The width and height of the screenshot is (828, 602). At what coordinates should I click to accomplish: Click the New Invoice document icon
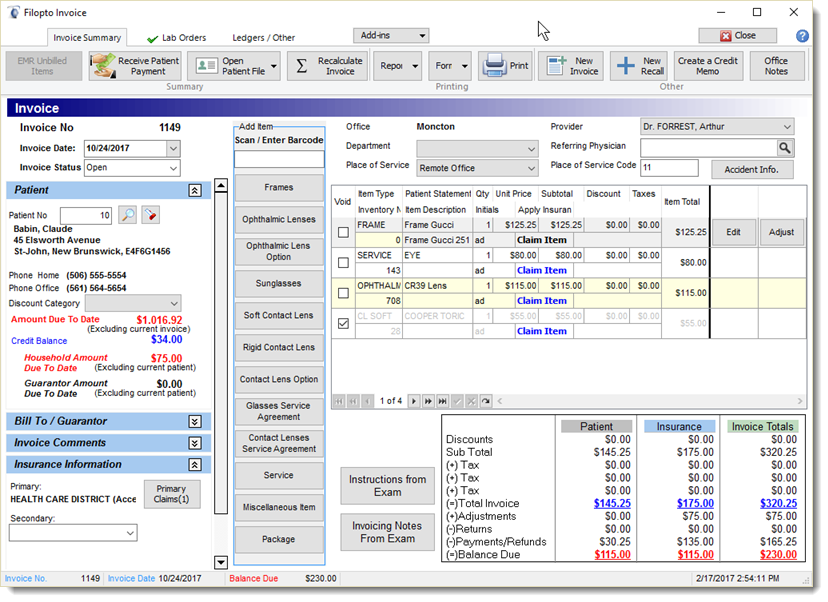click(556, 66)
